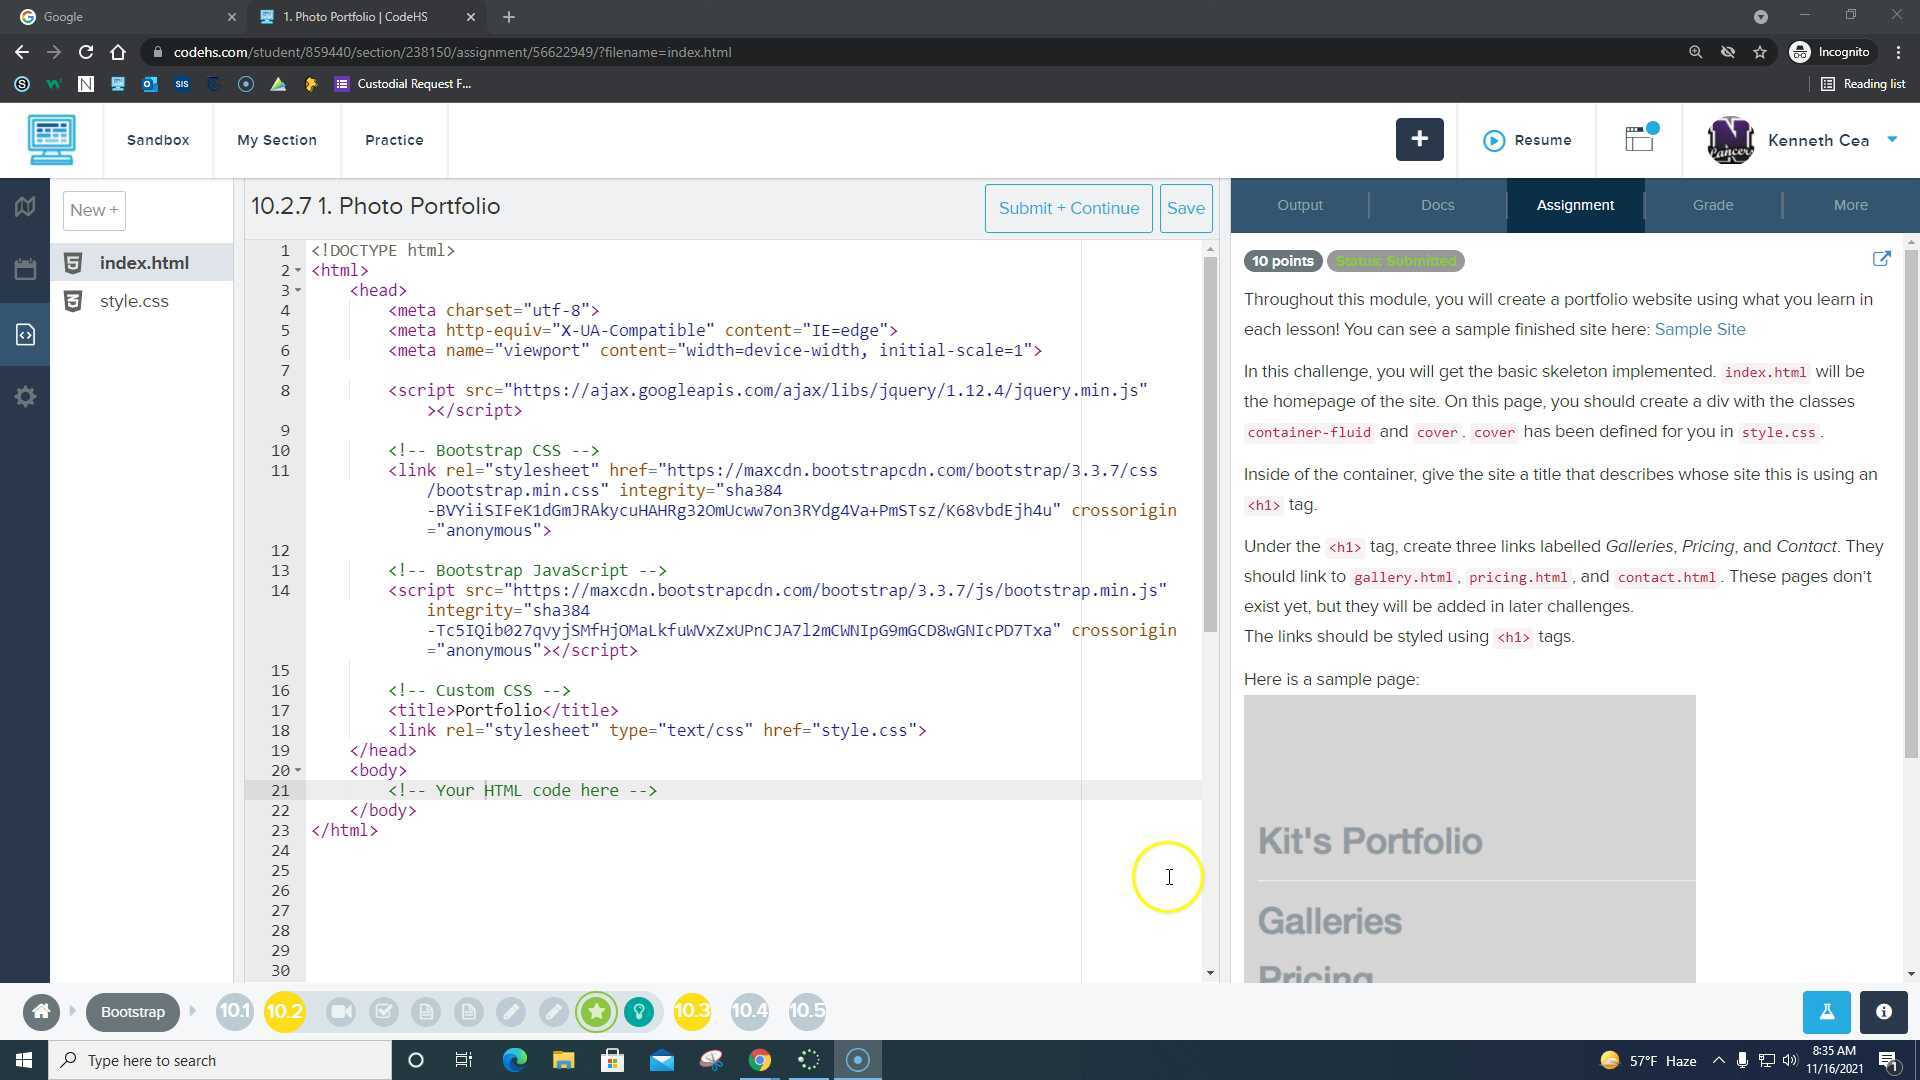
Task: Switch to the Grade tab
Action: coord(1712,205)
